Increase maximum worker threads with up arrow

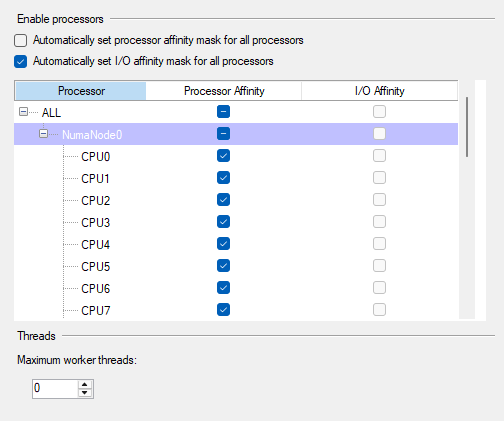[85, 384]
